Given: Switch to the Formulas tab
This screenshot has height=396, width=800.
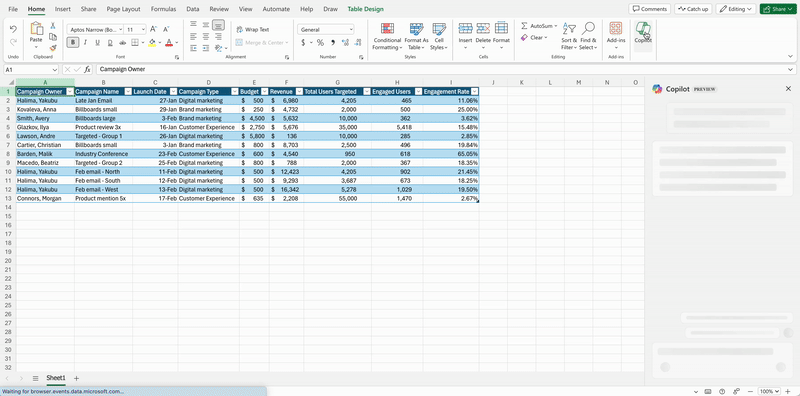Looking at the screenshot, I should pyautogui.click(x=163, y=9).
